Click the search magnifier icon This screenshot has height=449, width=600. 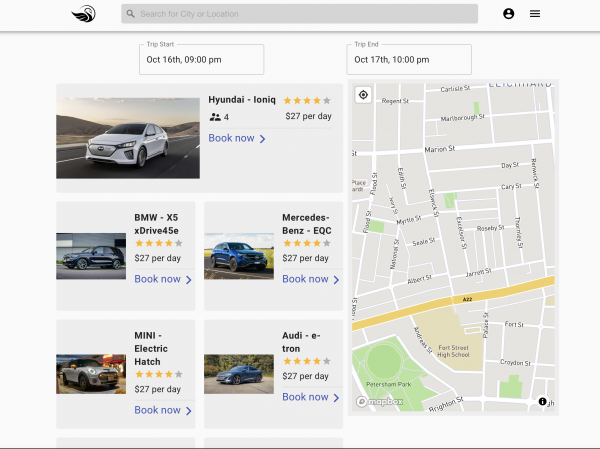point(130,14)
